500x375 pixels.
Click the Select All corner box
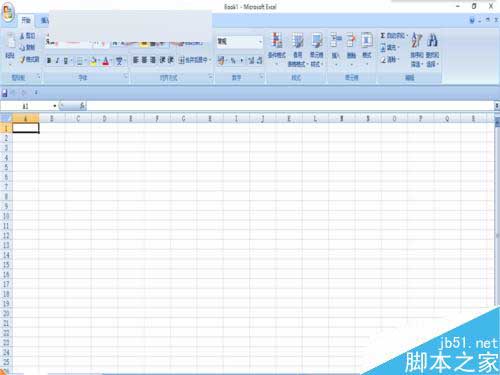click(6, 118)
